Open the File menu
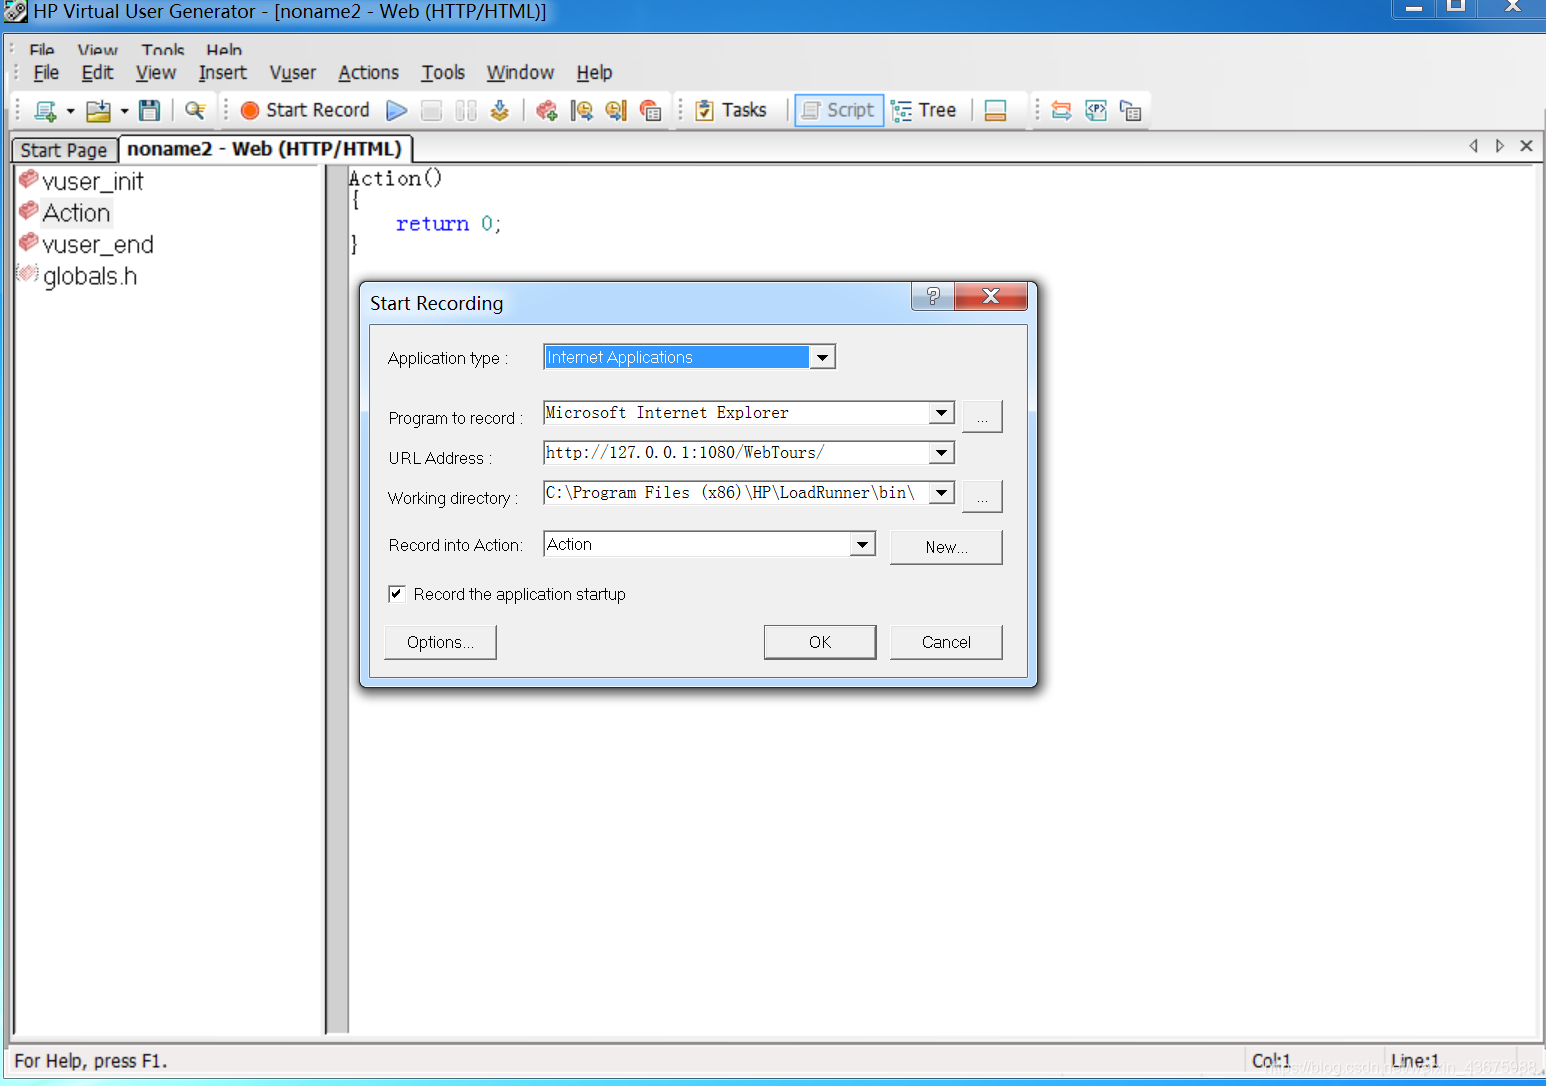Image resolution: width=1546 pixels, height=1086 pixels. pyautogui.click(x=46, y=73)
